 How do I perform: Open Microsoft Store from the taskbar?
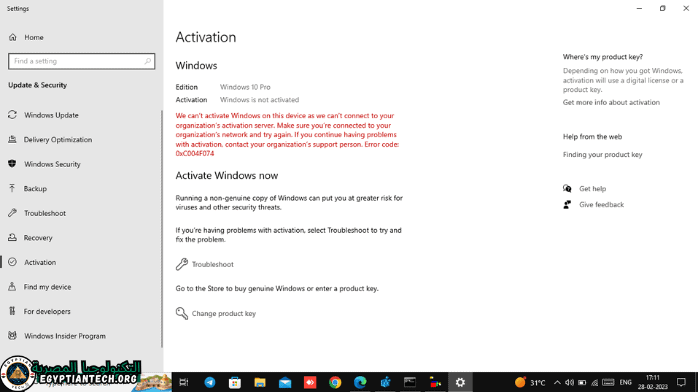pyautogui.click(x=235, y=382)
